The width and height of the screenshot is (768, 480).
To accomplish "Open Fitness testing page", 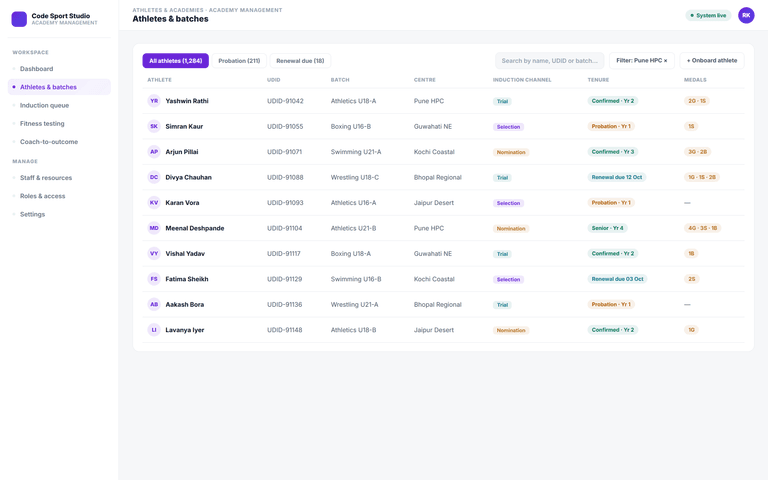I will 59,123.
